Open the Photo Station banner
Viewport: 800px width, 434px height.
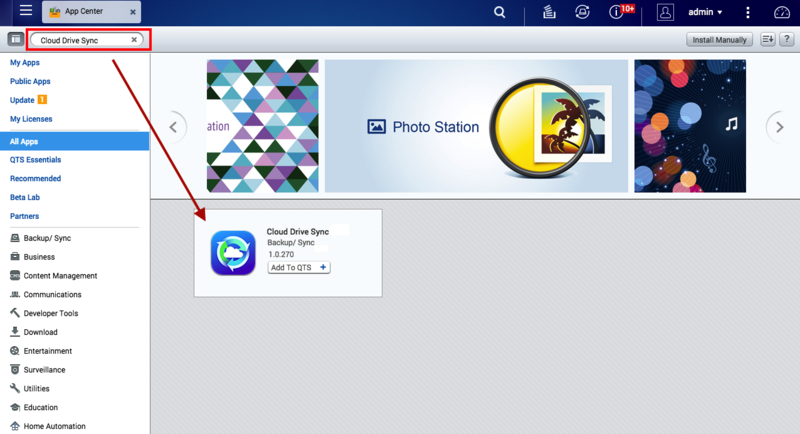tap(476, 126)
